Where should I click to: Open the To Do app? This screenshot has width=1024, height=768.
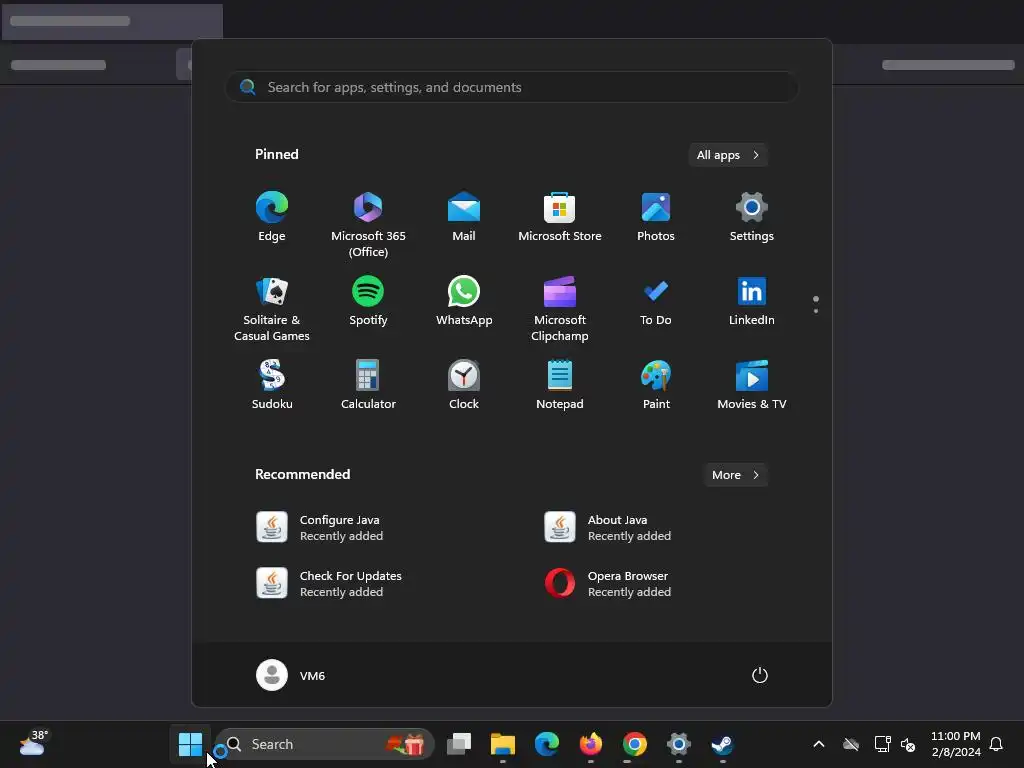tap(656, 302)
